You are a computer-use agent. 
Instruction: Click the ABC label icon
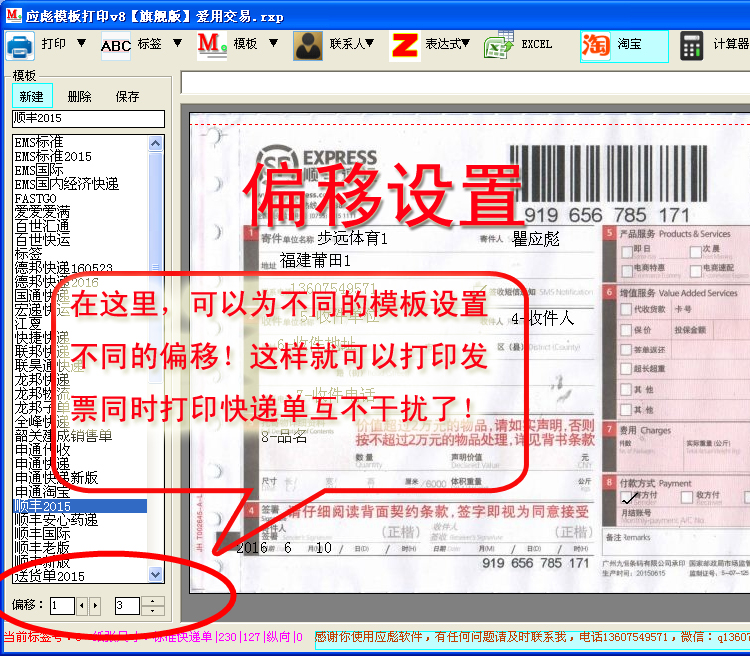coord(116,46)
